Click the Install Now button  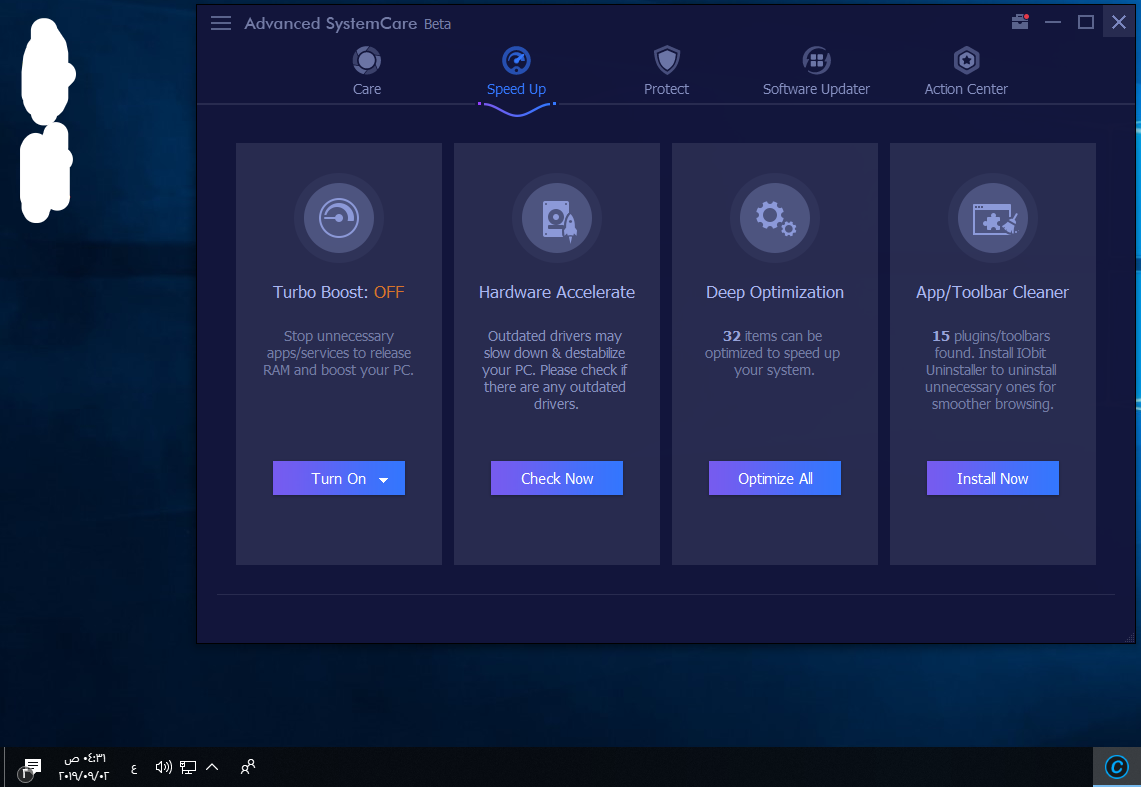(x=993, y=478)
